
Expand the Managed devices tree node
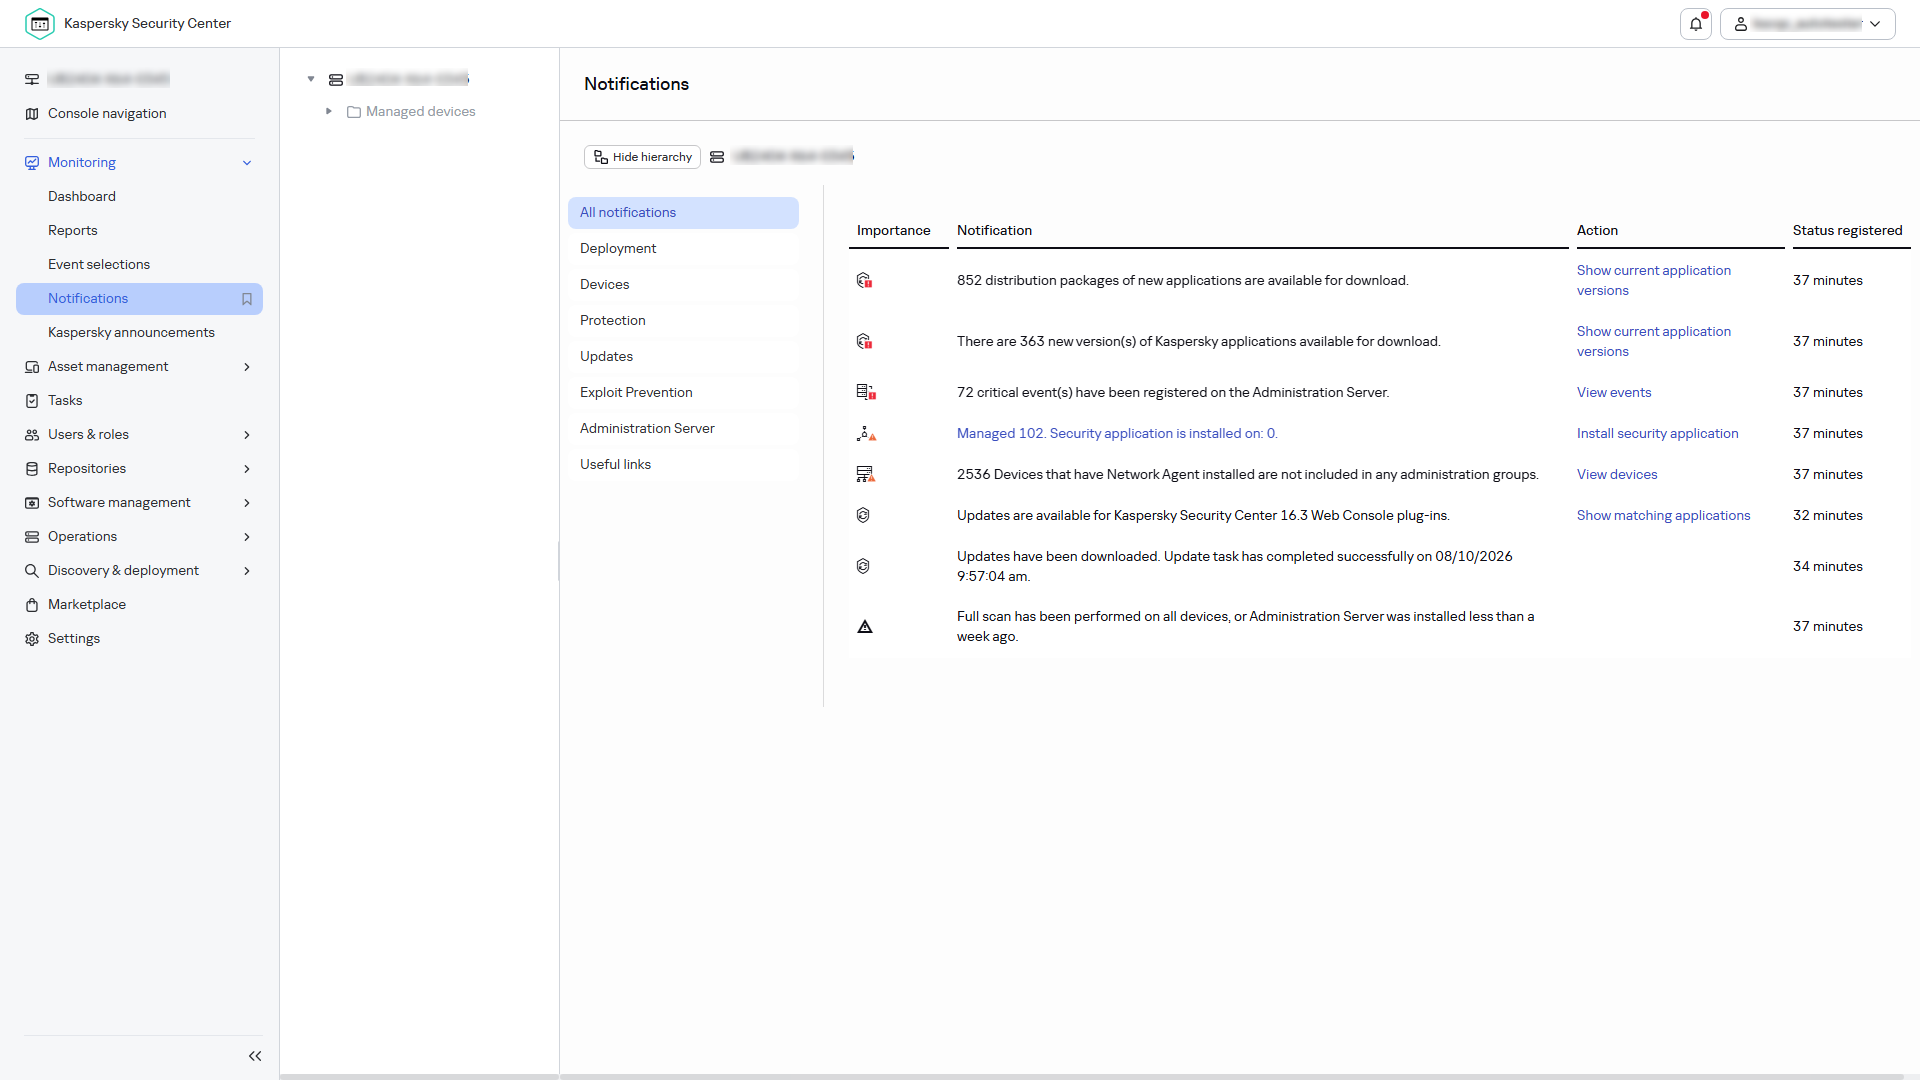[328, 112]
